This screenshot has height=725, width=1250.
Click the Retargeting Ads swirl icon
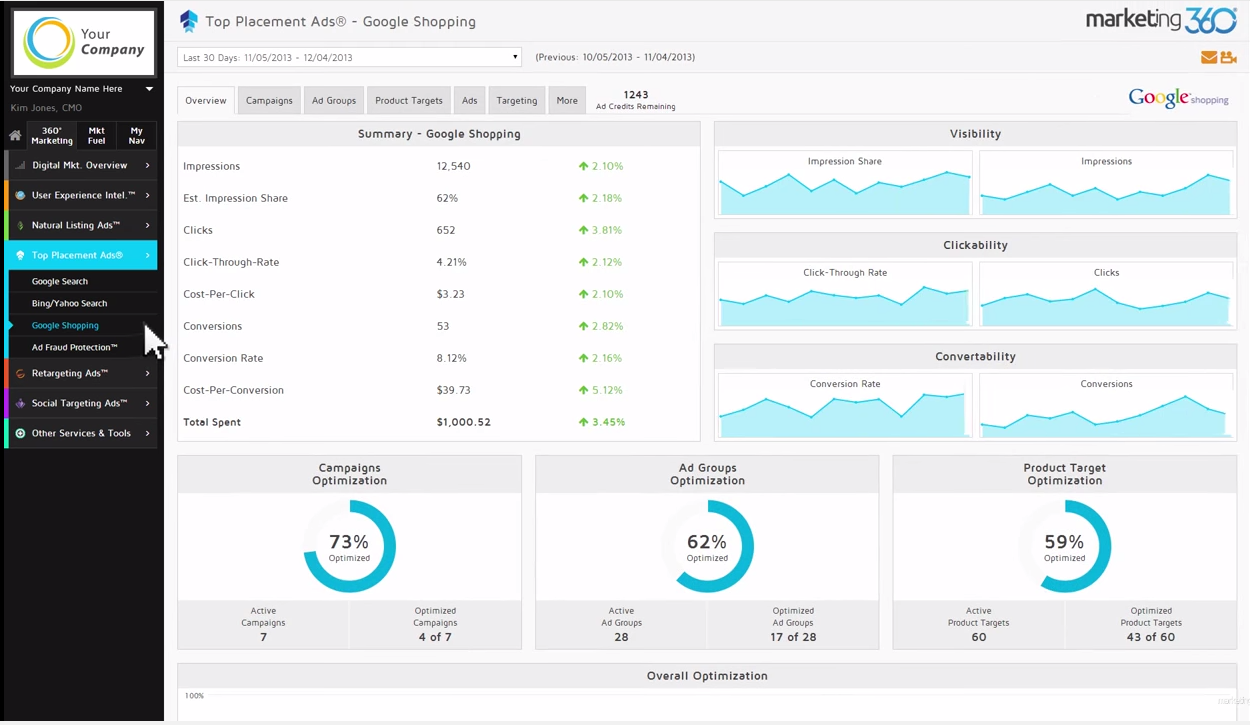point(19,373)
